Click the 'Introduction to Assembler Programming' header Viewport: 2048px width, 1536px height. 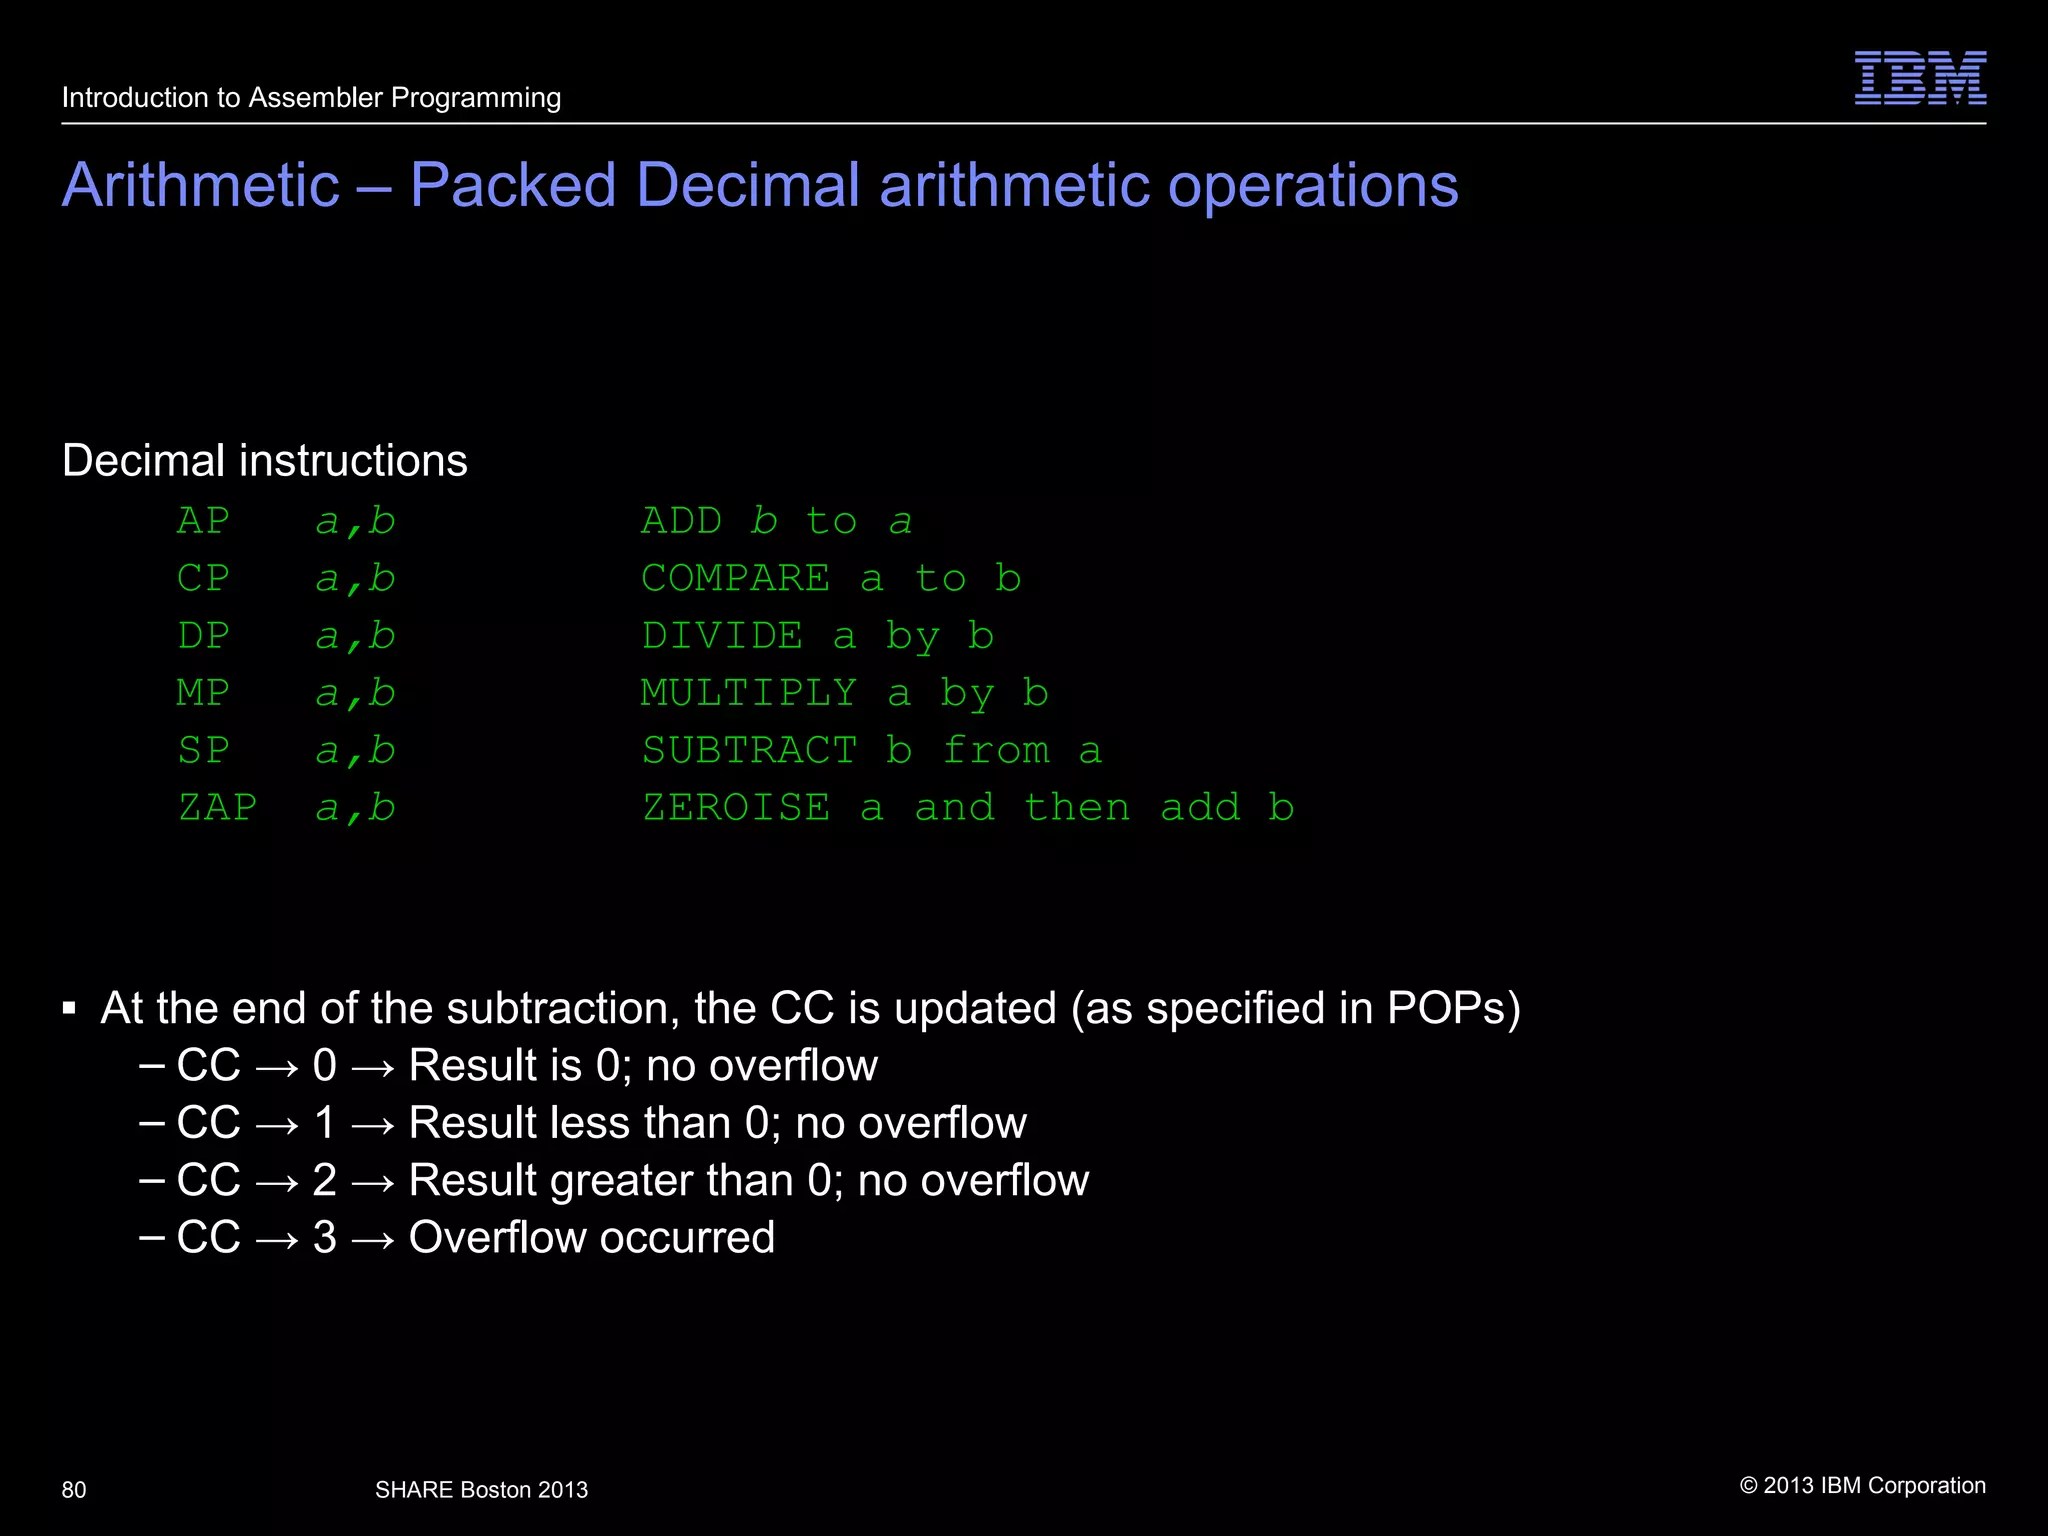(311, 98)
